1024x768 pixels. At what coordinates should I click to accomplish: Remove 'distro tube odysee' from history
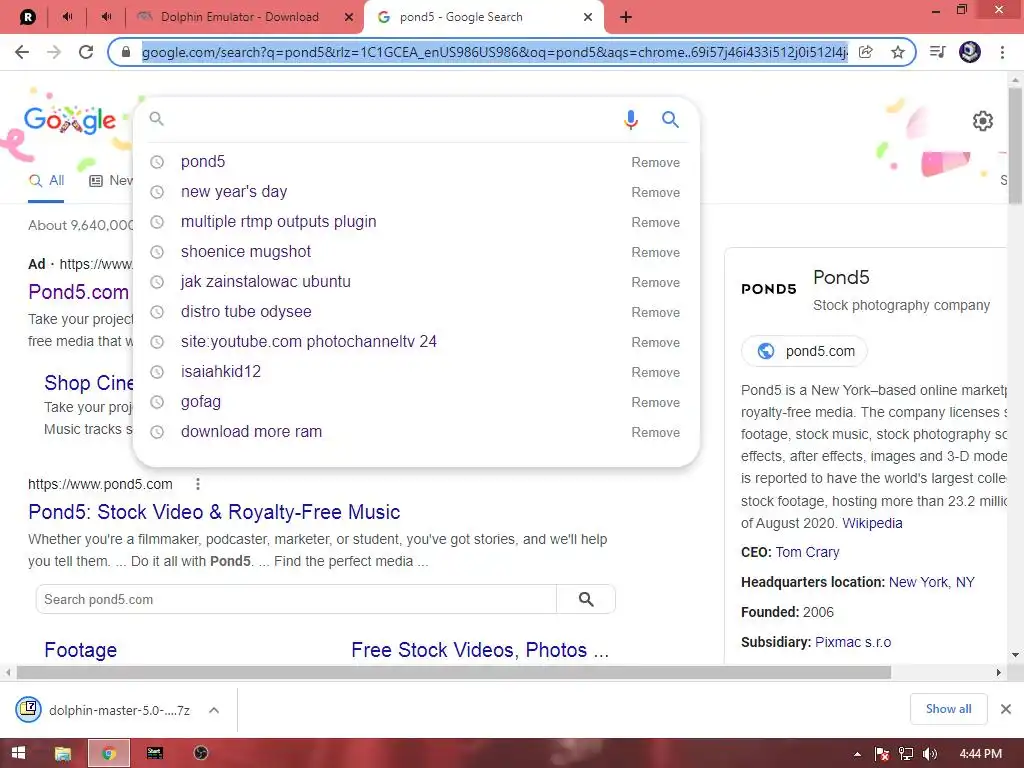[656, 313]
